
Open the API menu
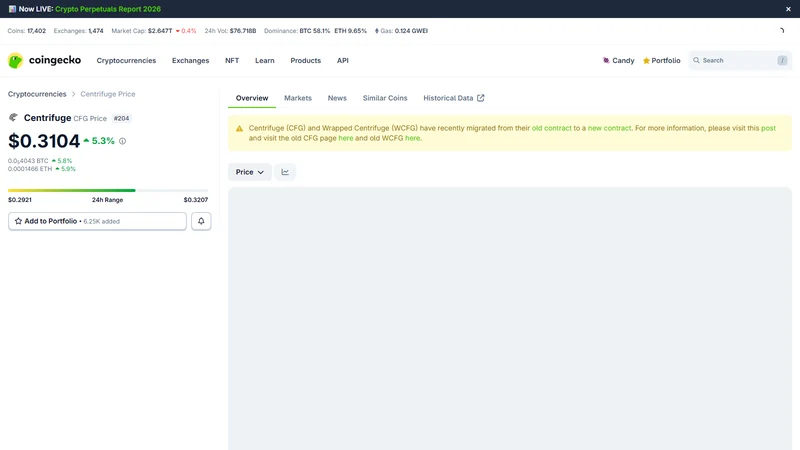[342, 60]
